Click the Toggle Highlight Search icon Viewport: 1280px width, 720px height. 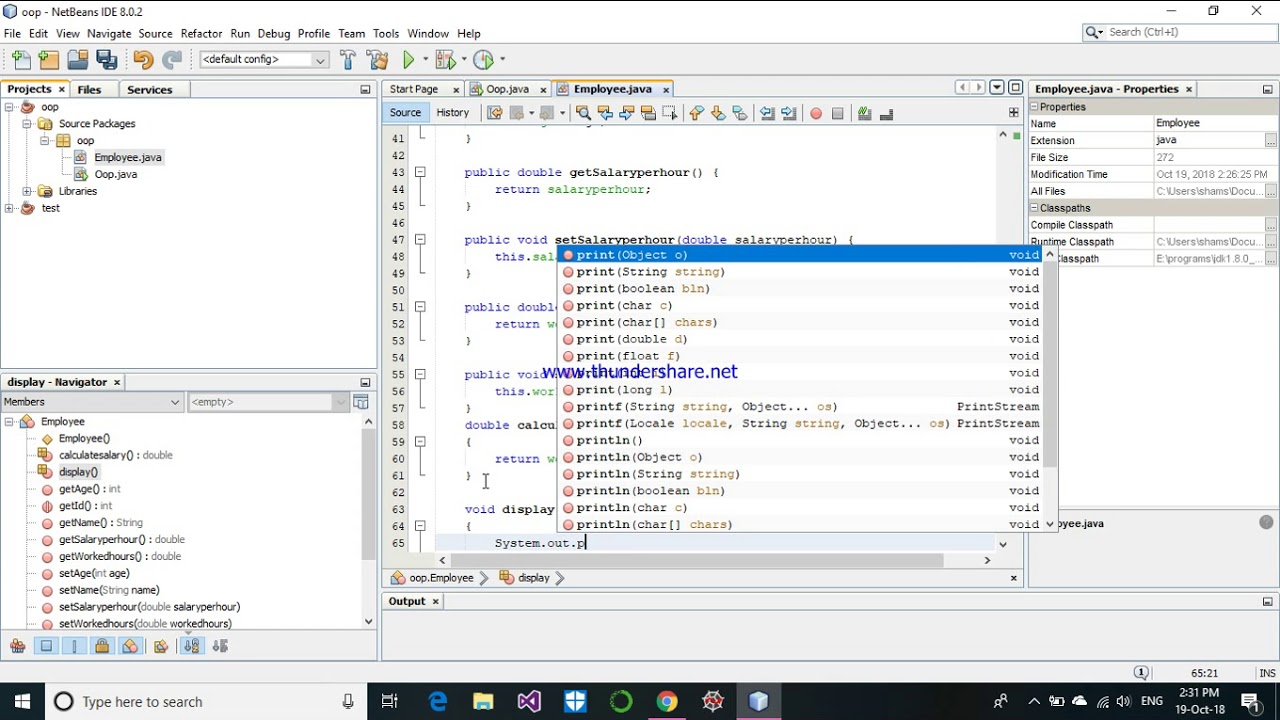click(648, 113)
